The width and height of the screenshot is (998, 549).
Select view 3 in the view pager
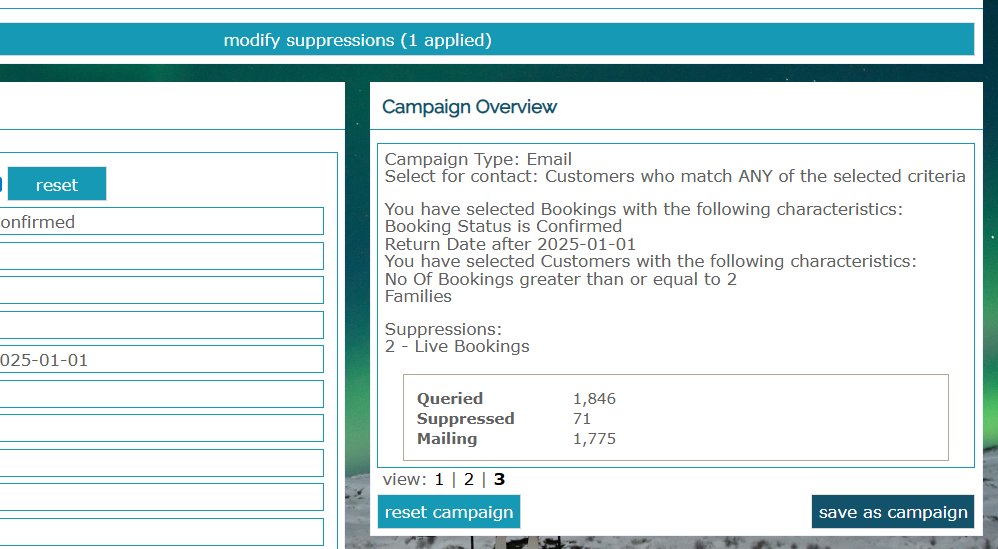click(499, 480)
